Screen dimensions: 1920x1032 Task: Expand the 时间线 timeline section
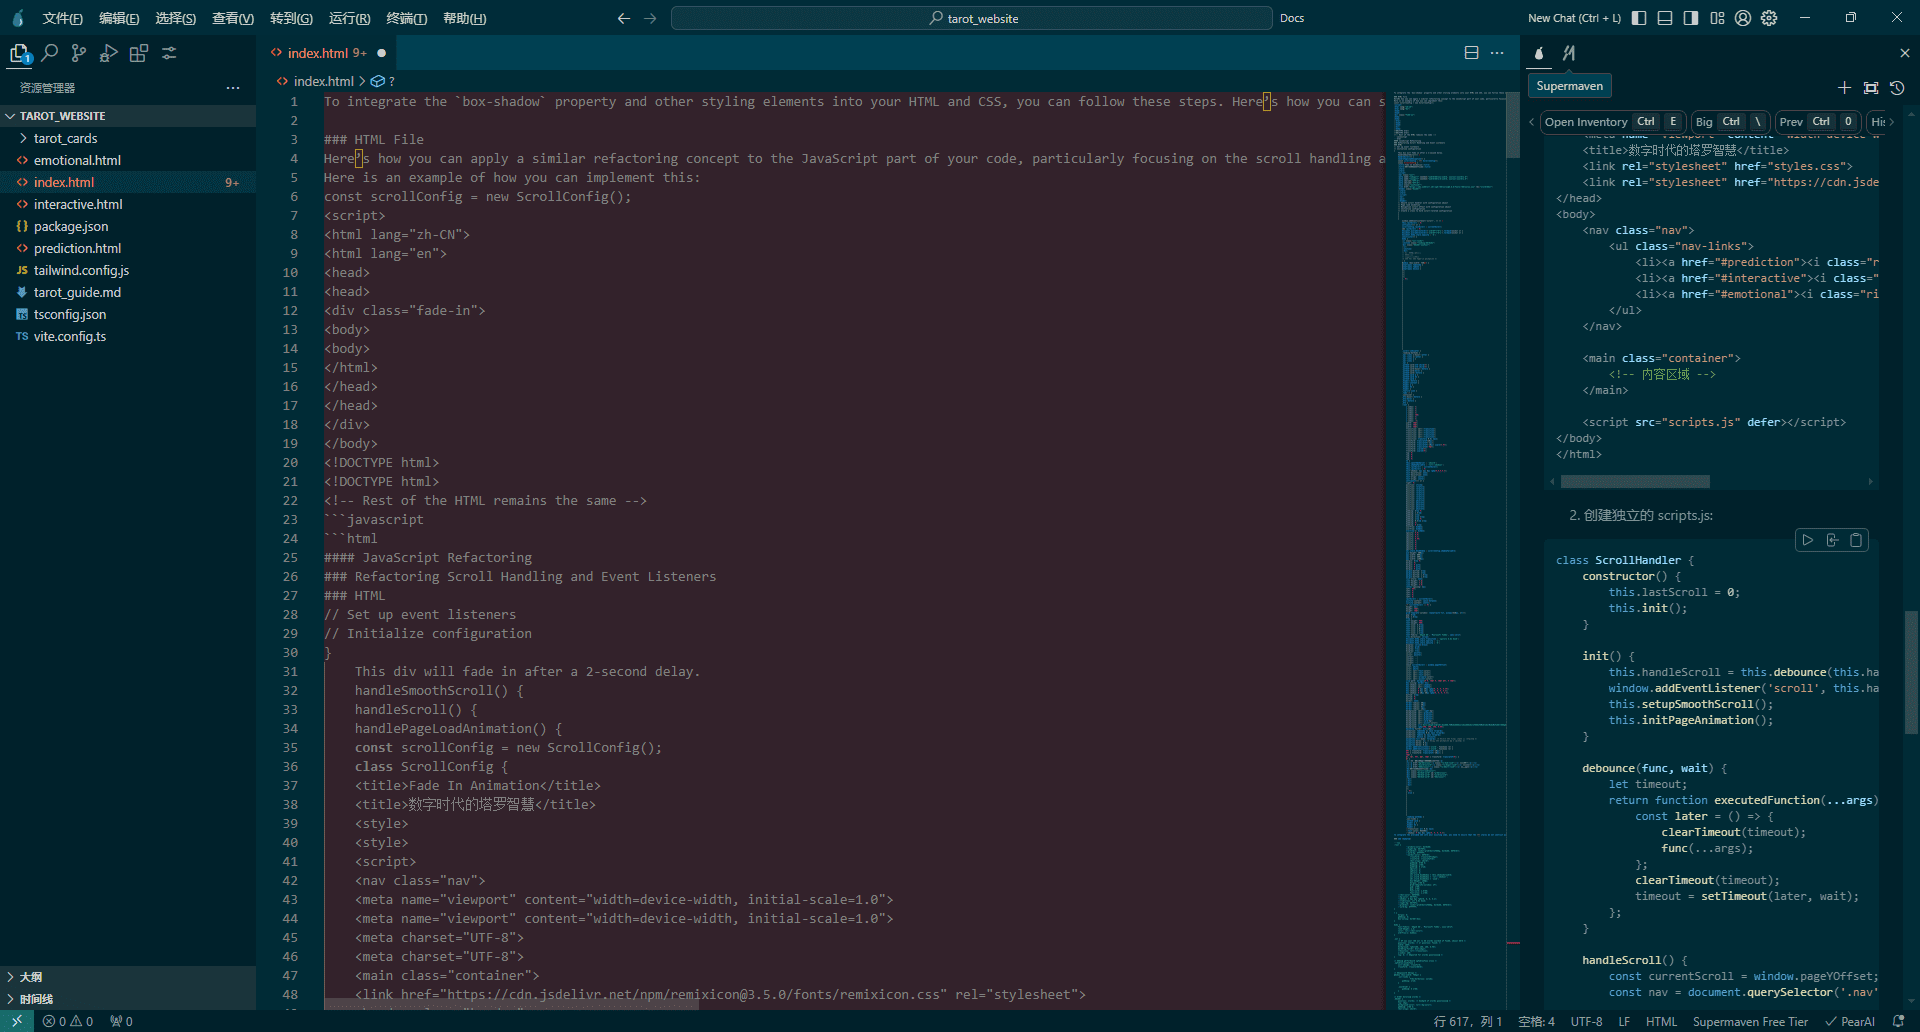[x=128, y=999]
